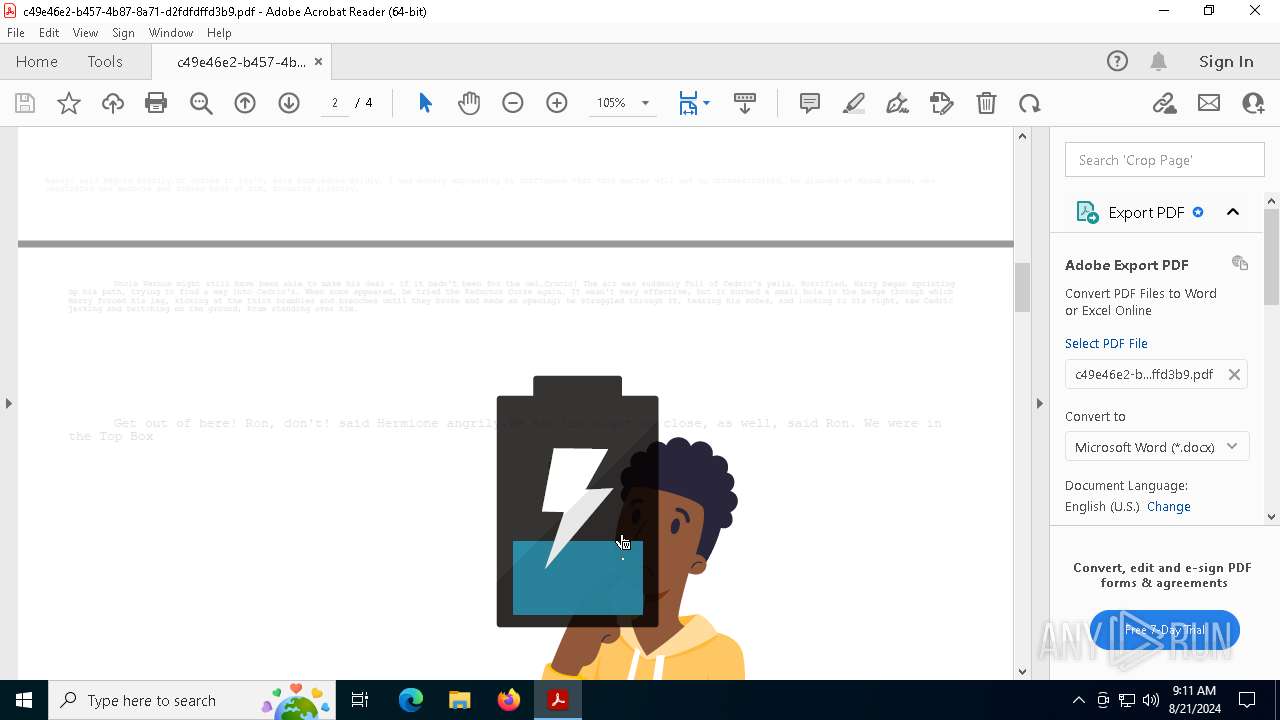Viewport: 1280px width, 720px height.
Task: Open the Window menu
Action: [x=171, y=32]
